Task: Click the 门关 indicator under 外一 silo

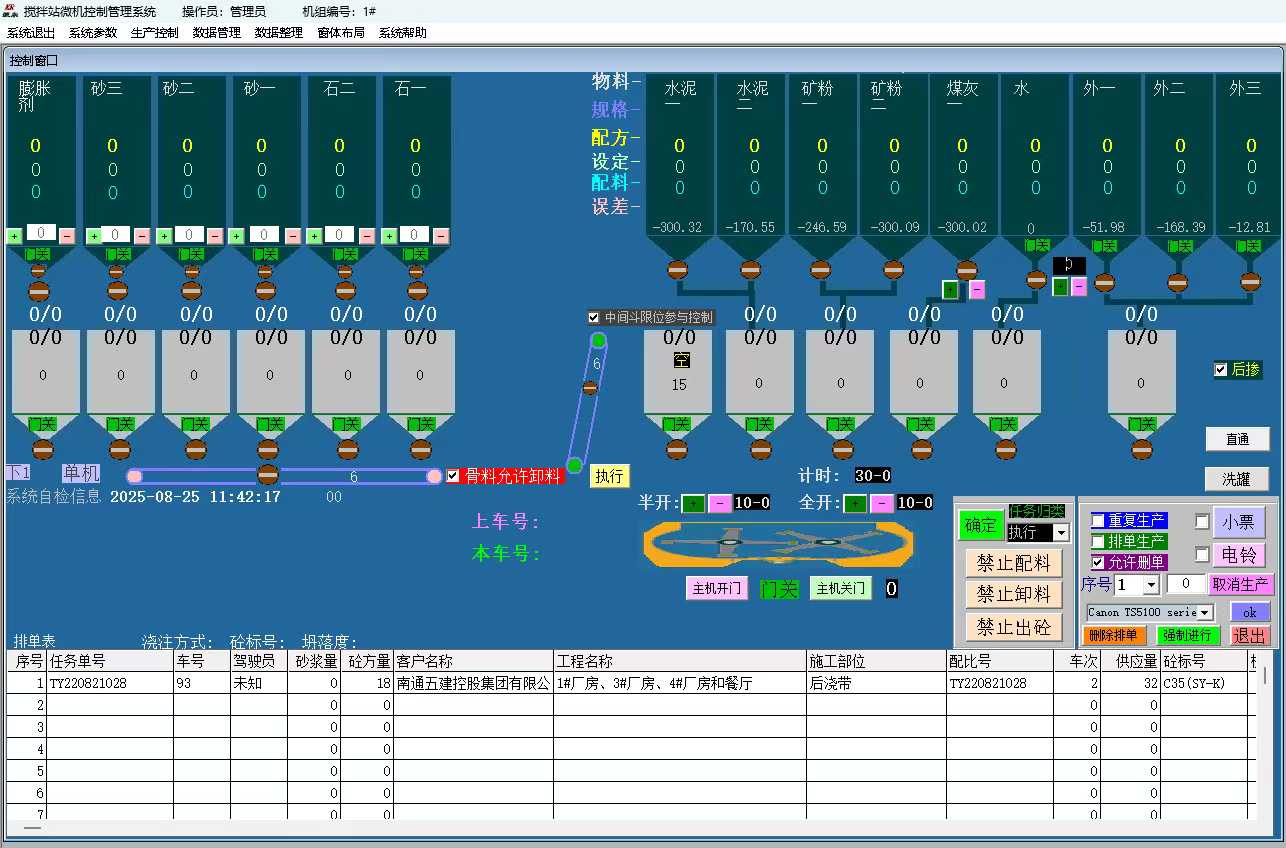Action: (1104, 246)
